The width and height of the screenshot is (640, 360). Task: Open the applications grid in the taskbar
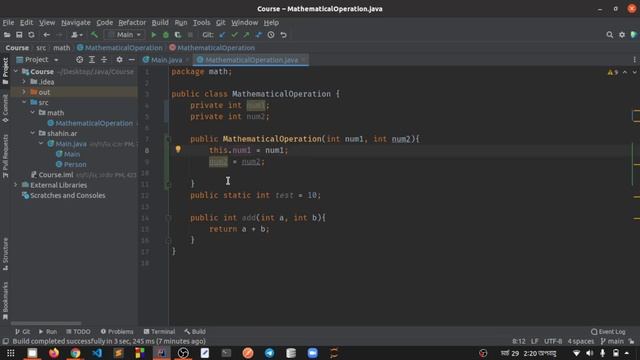coord(11,353)
